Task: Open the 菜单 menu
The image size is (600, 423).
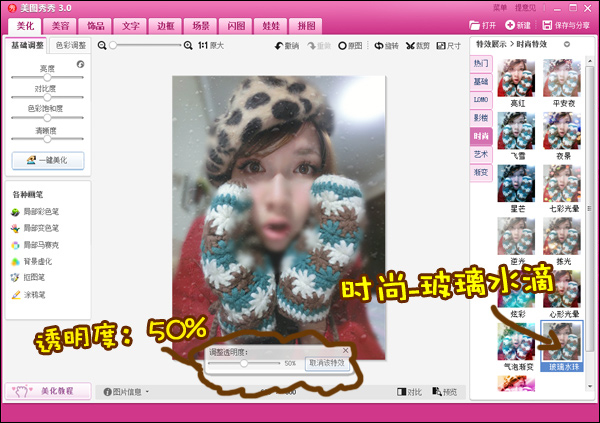Action: coord(500,8)
